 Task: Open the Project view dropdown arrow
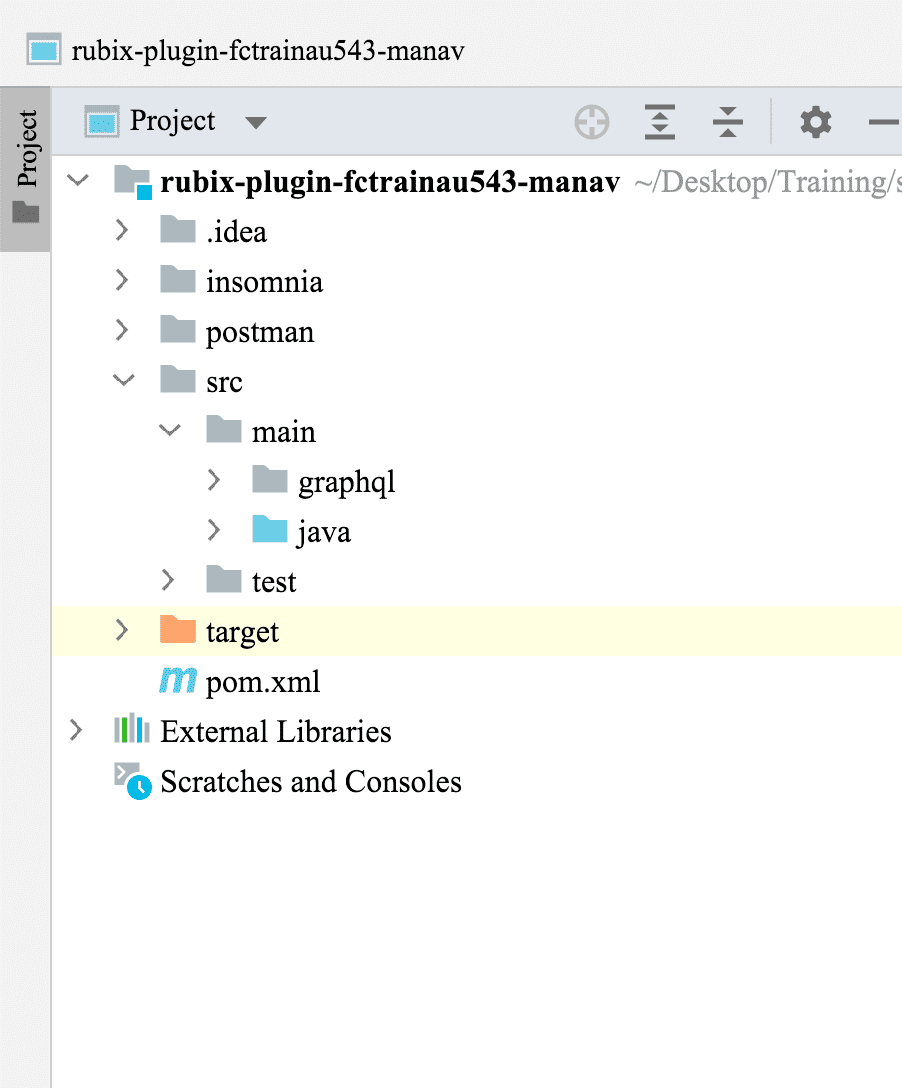256,123
